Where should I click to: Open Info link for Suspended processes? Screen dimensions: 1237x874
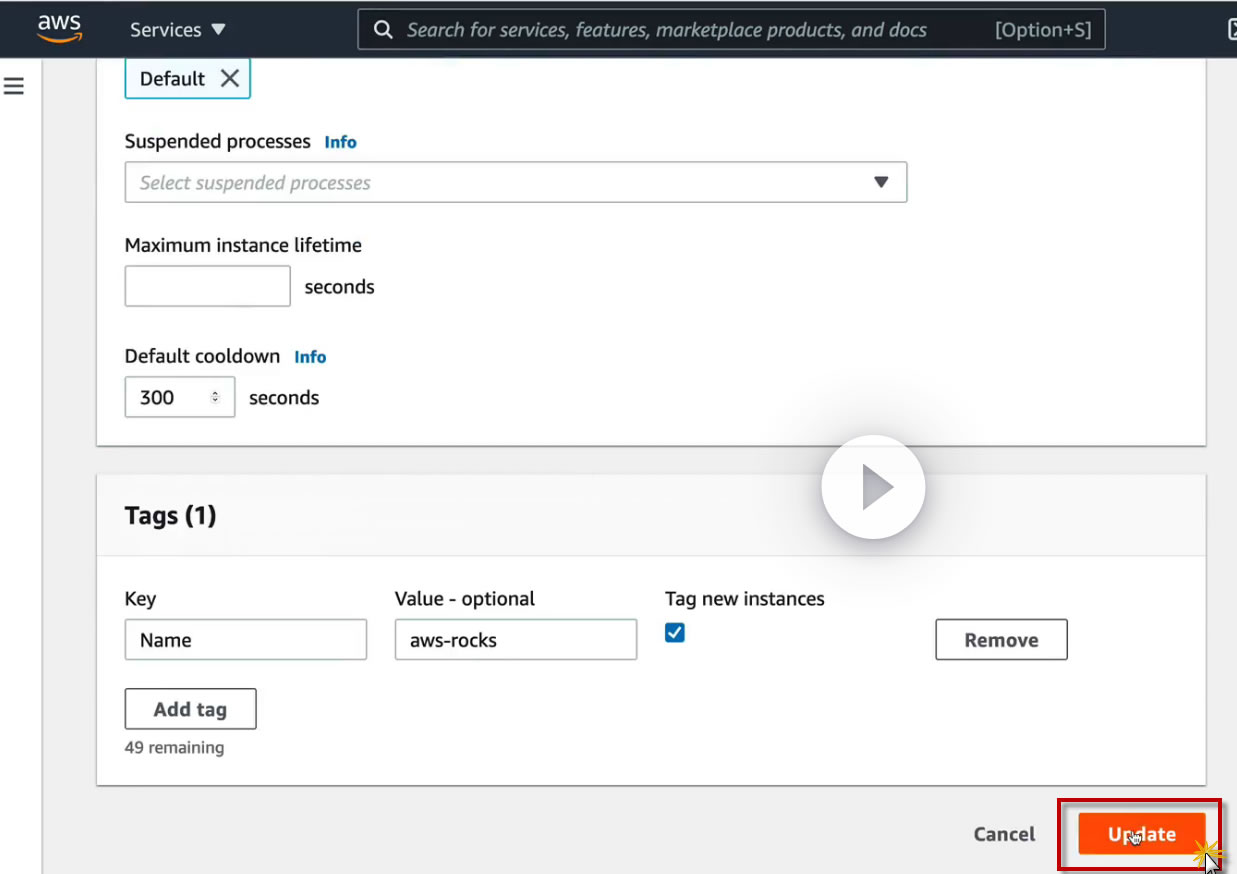click(340, 142)
